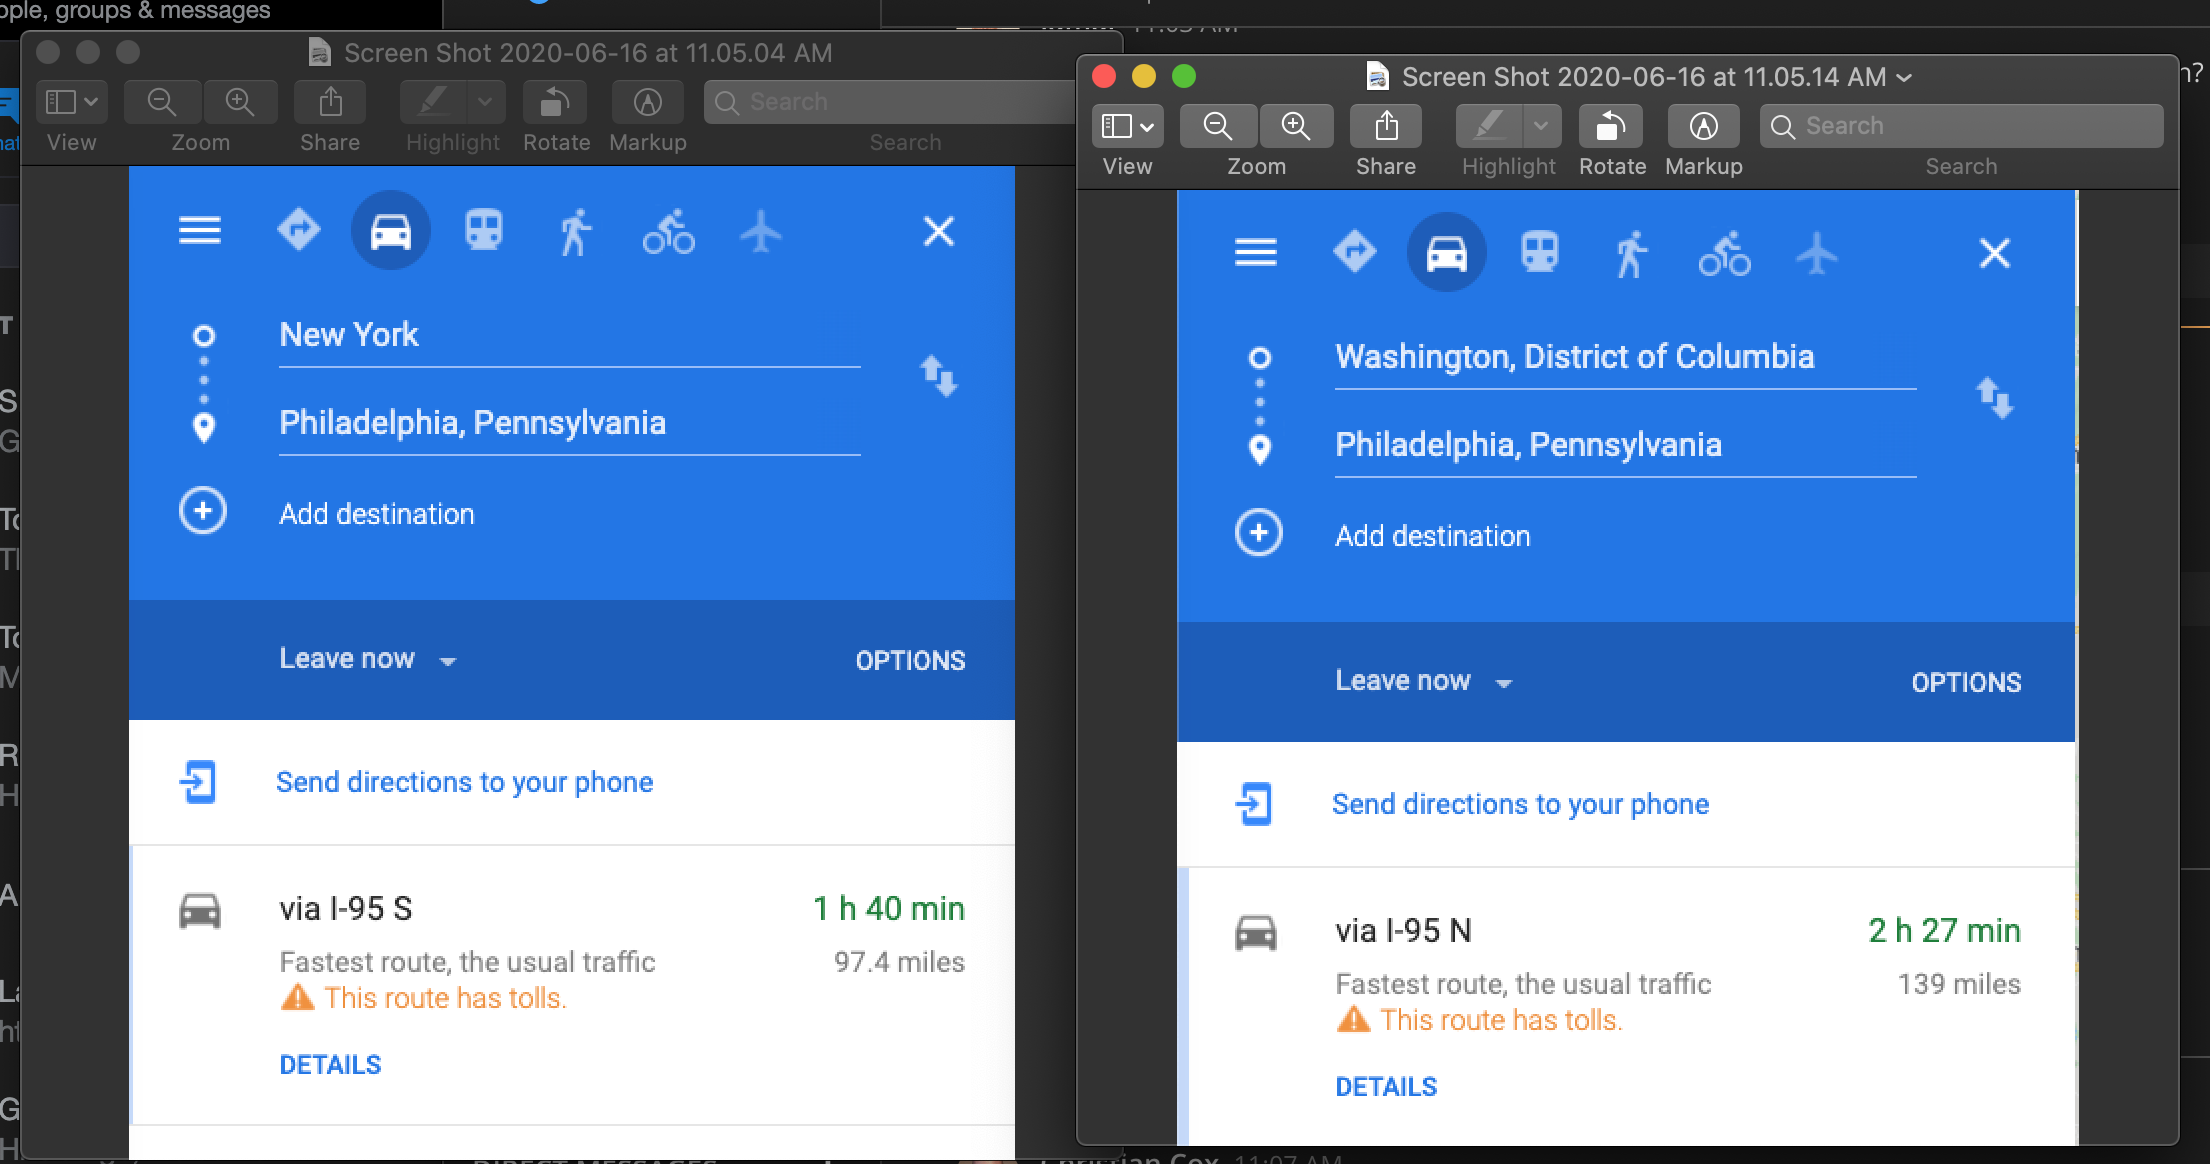Send directions to your phone in the New York panel
This screenshot has height=1164, width=2210.
click(464, 782)
